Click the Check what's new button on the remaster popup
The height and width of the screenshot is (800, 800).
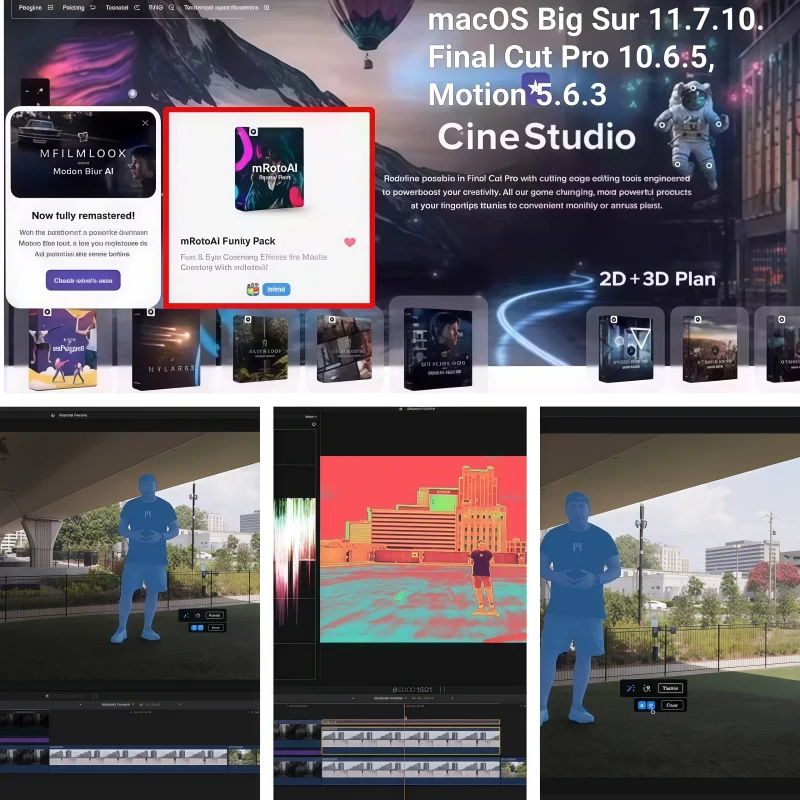(84, 278)
